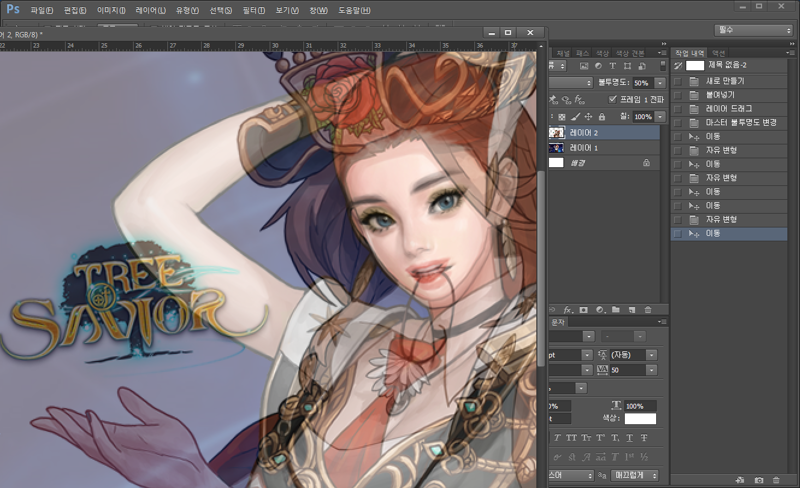Add a layer mask icon
The image size is (800, 488).
[x=584, y=310]
